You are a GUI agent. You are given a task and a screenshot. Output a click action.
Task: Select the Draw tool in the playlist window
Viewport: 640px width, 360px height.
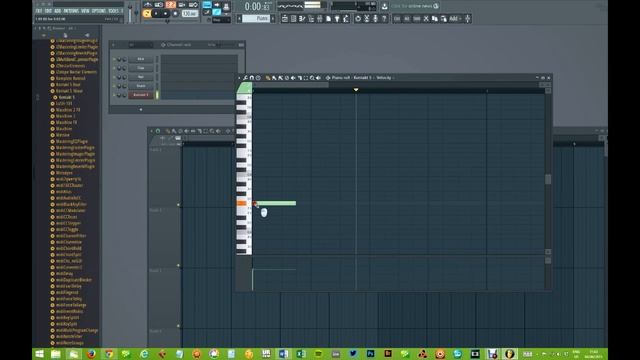(168, 131)
